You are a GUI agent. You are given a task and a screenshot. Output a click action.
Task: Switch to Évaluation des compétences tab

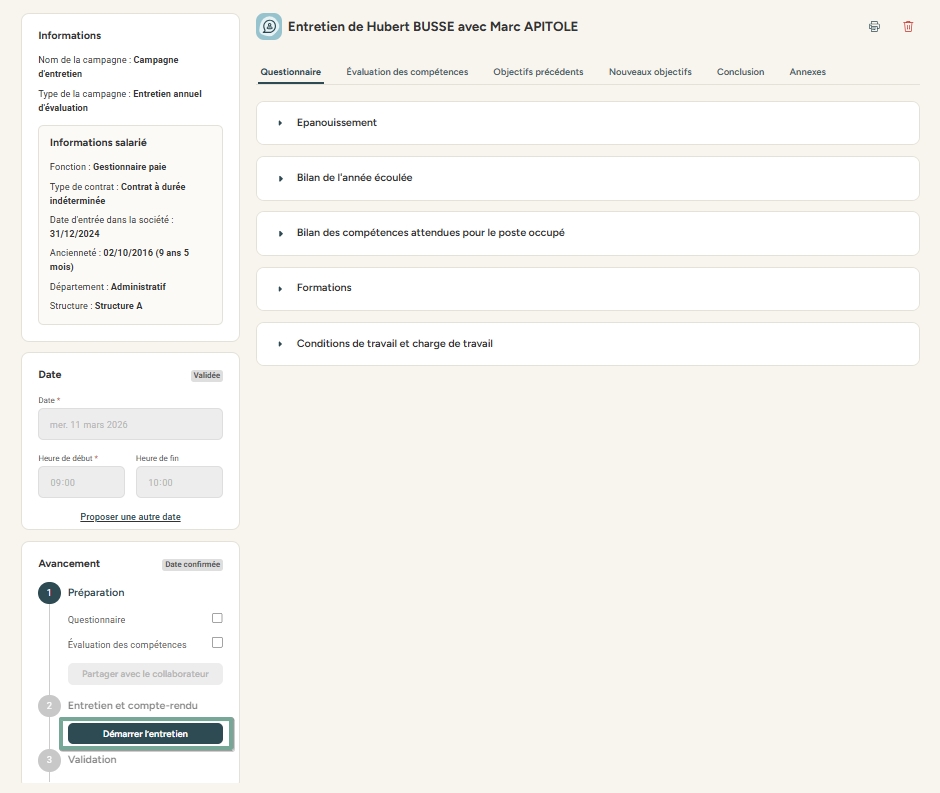pyautogui.click(x=407, y=72)
